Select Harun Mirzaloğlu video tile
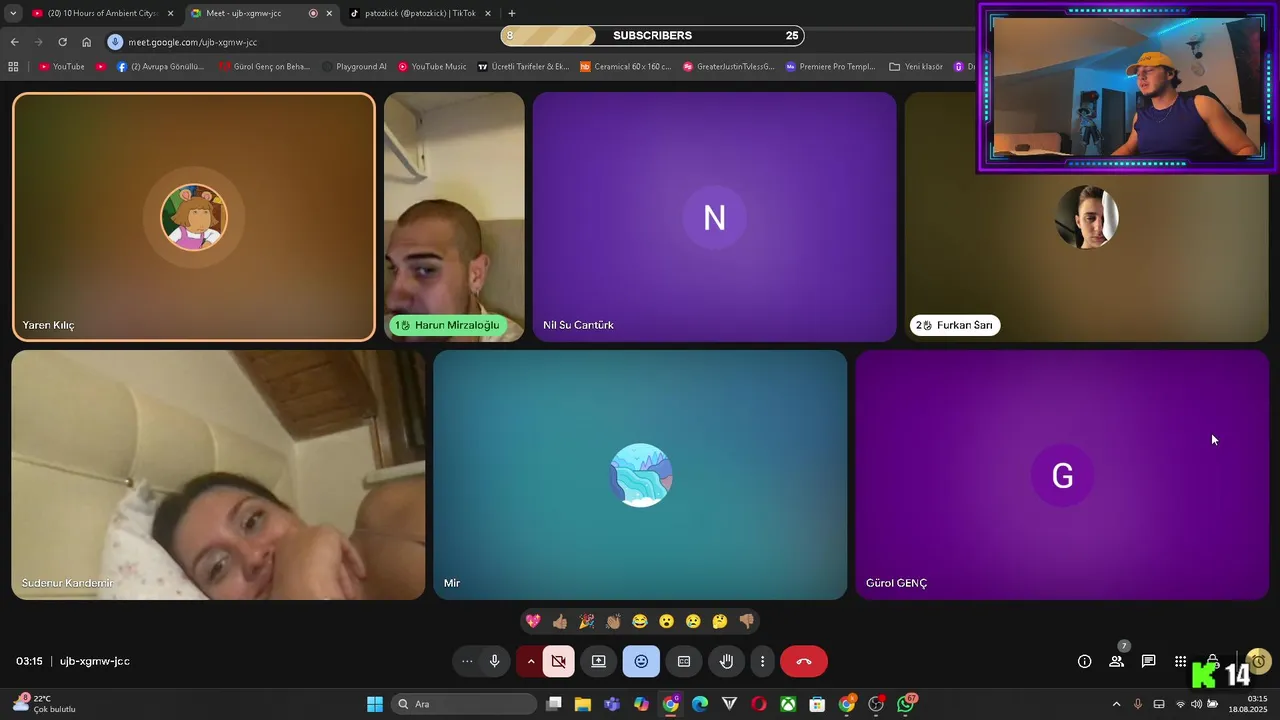The image size is (1280, 720). [454, 217]
